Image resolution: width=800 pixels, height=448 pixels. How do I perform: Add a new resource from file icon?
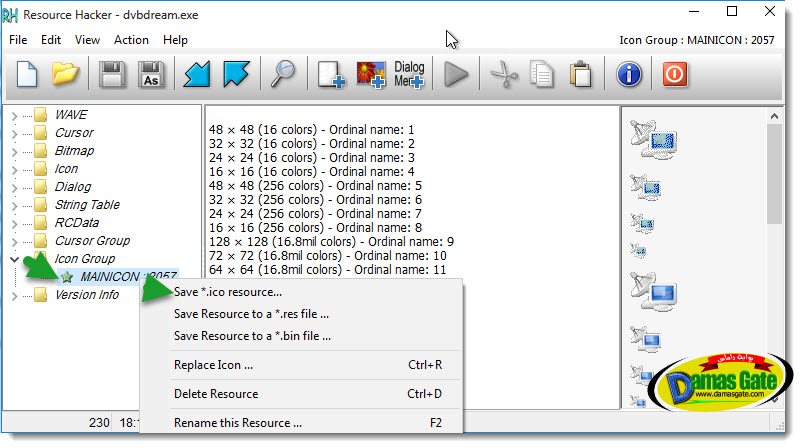pyautogui.click(x=331, y=75)
